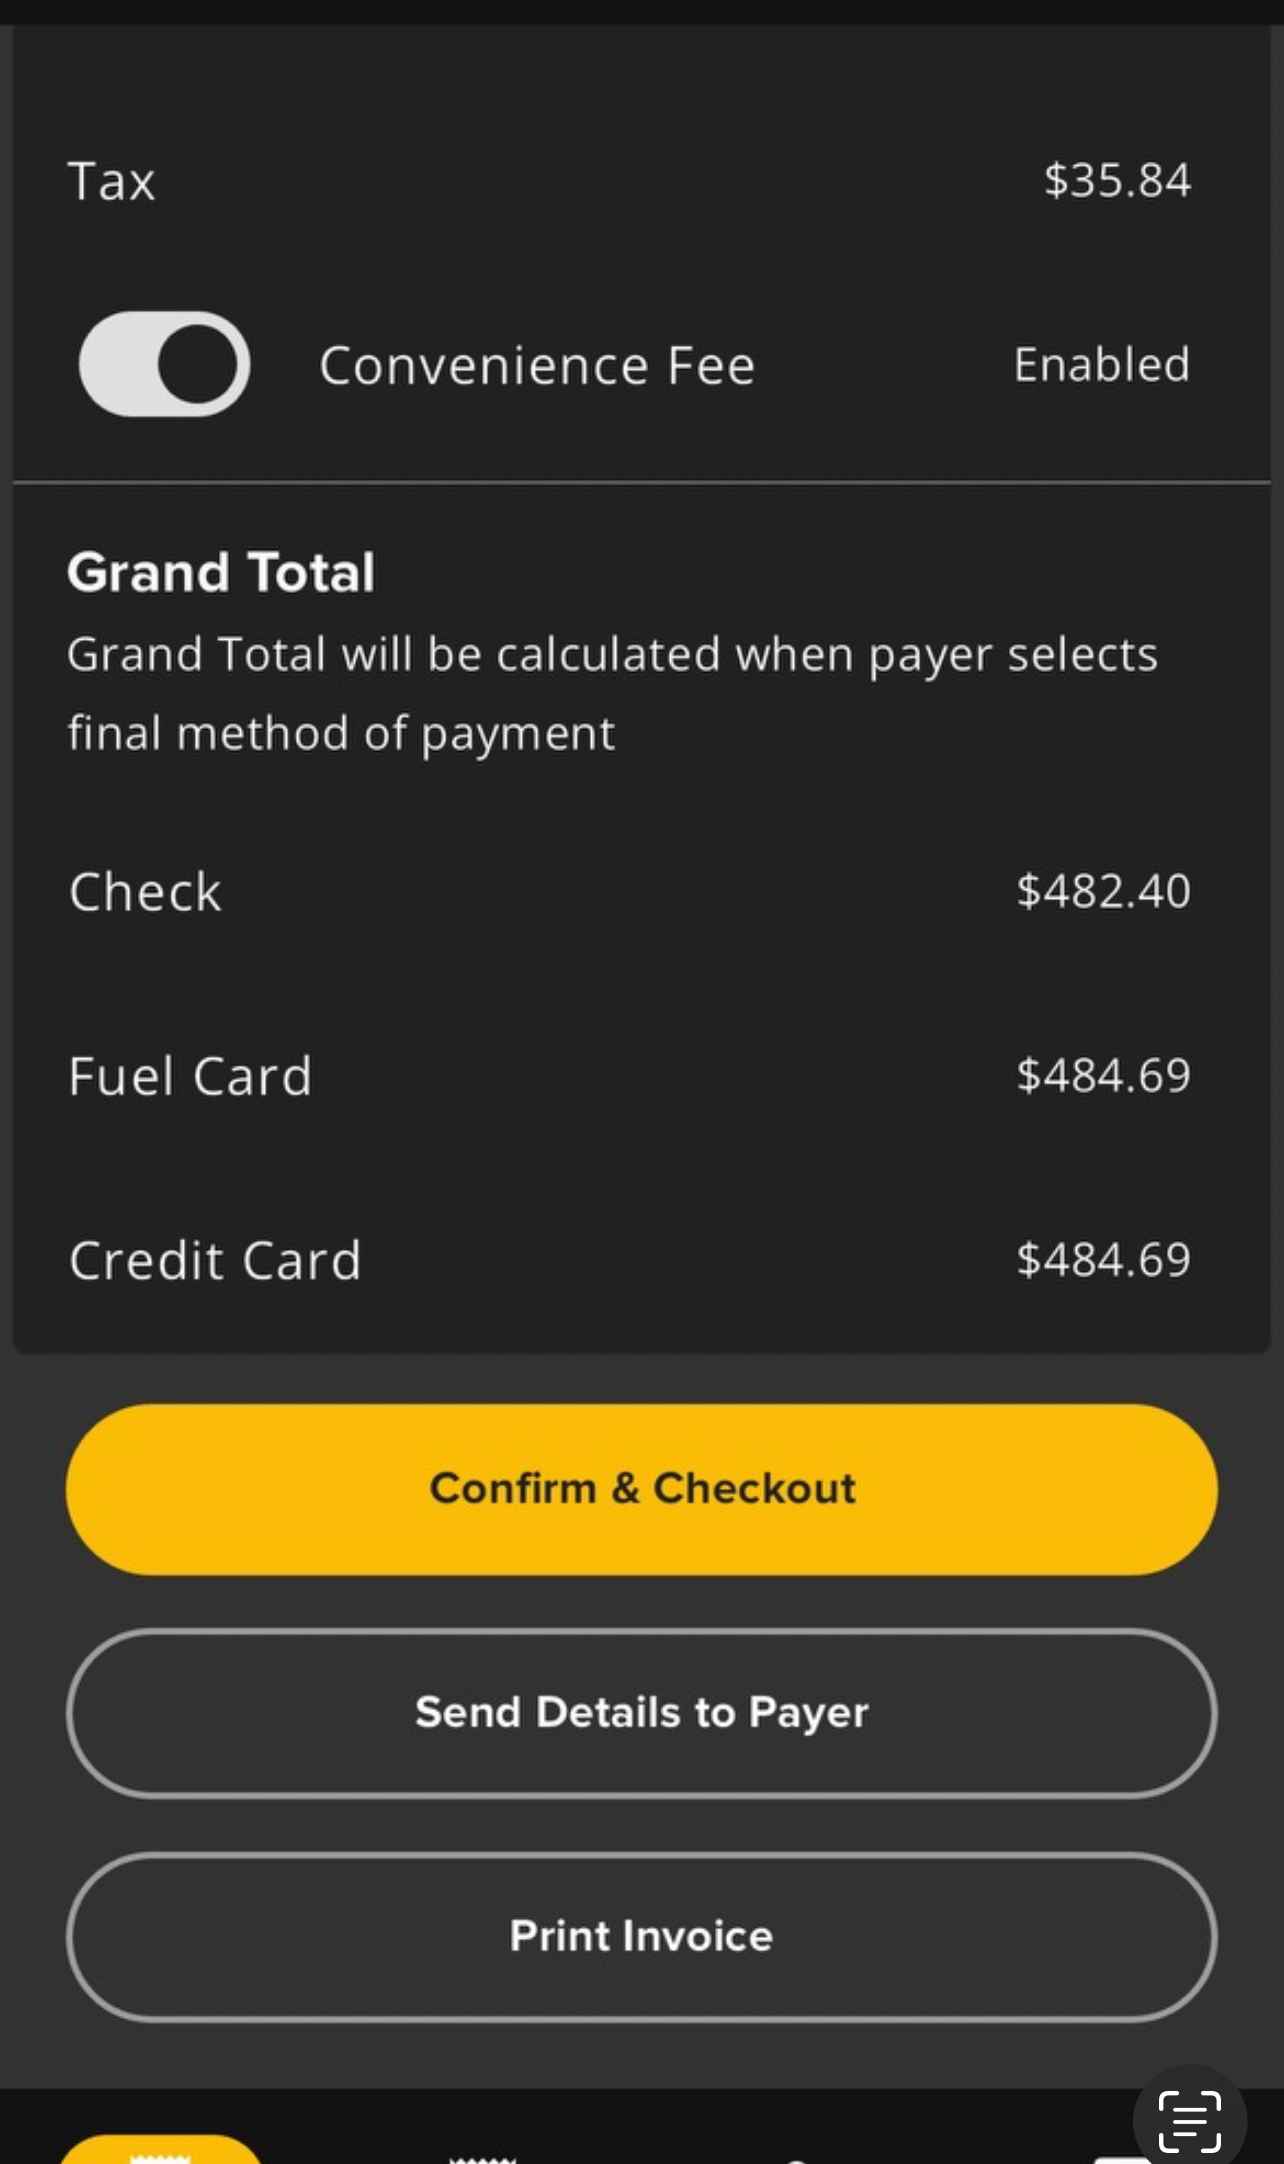Click the Grand Total heading
The width and height of the screenshot is (1284, 2164).
click(x=221, y=573)
